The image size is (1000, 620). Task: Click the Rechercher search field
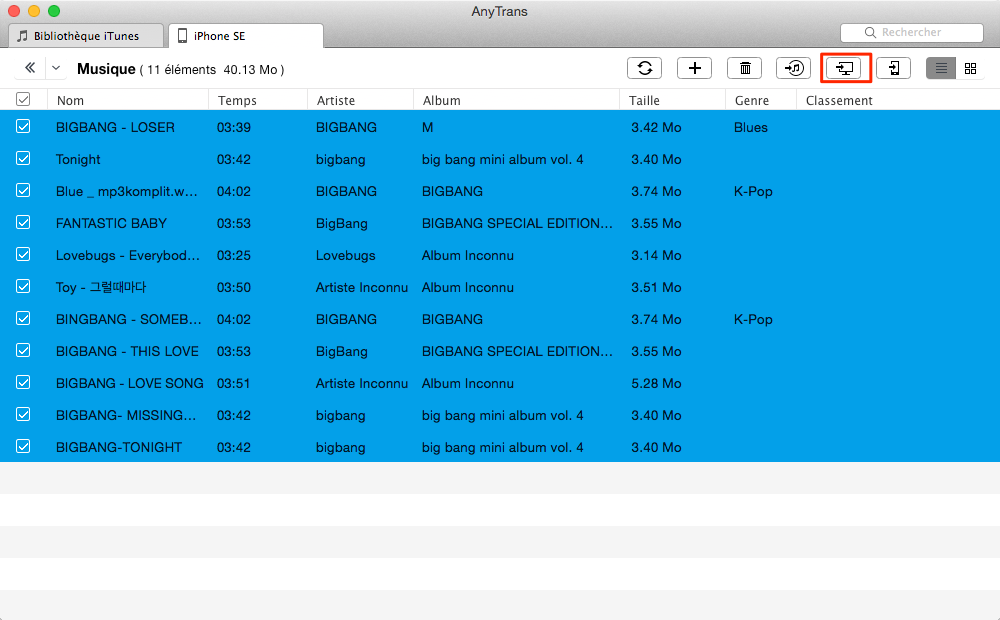pos(912,33)
